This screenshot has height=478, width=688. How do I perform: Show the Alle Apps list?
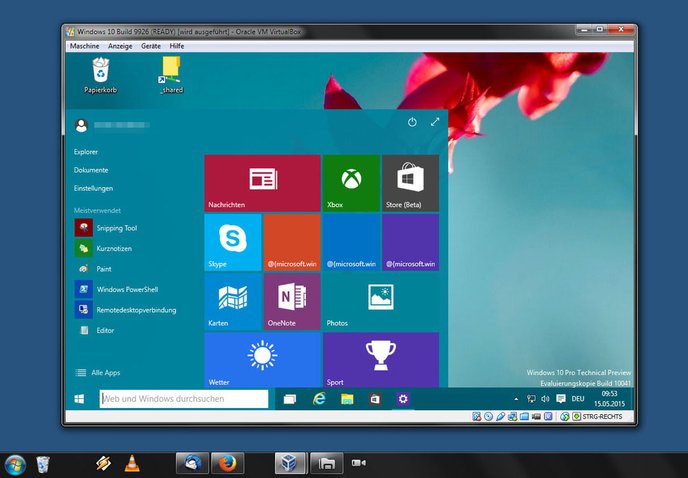click(x=98, y=373)
